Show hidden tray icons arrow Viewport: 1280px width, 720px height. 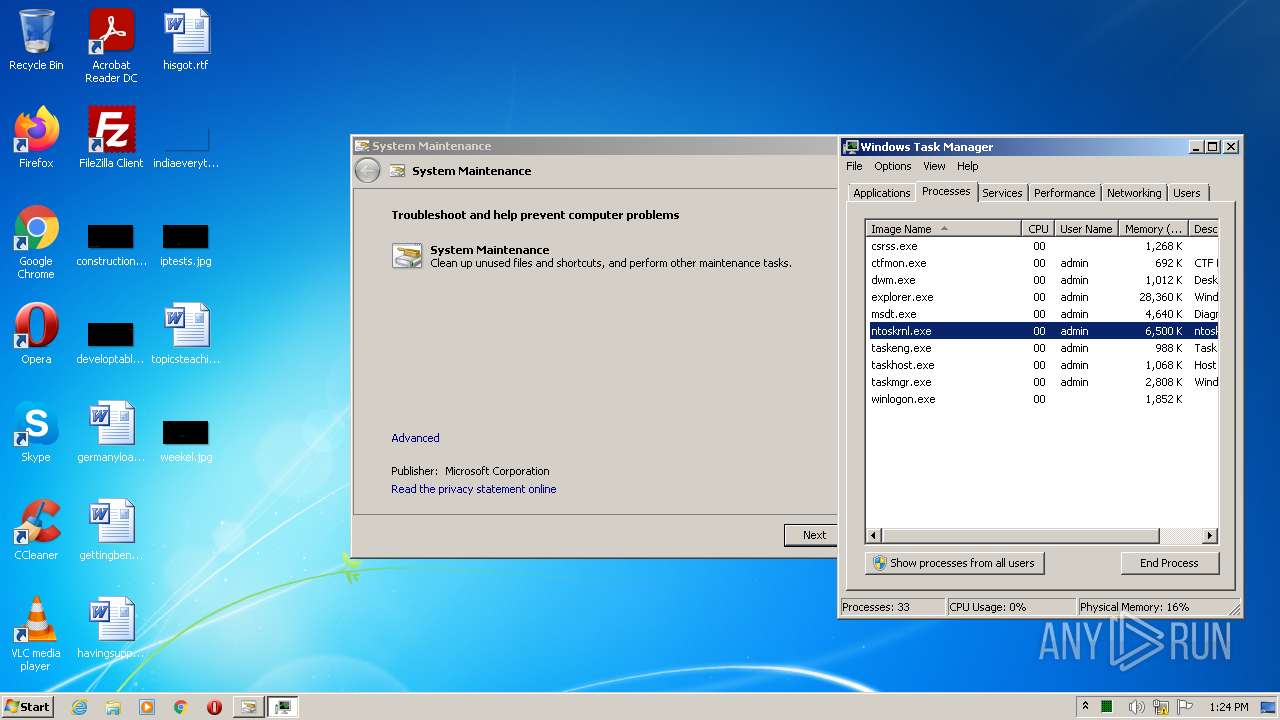point(1085,707)
